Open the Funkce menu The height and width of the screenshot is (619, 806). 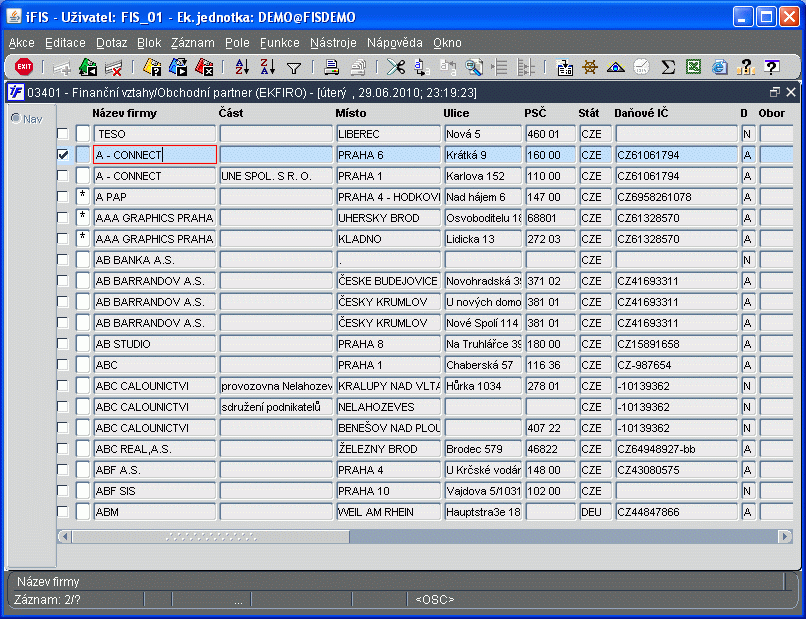280,43
